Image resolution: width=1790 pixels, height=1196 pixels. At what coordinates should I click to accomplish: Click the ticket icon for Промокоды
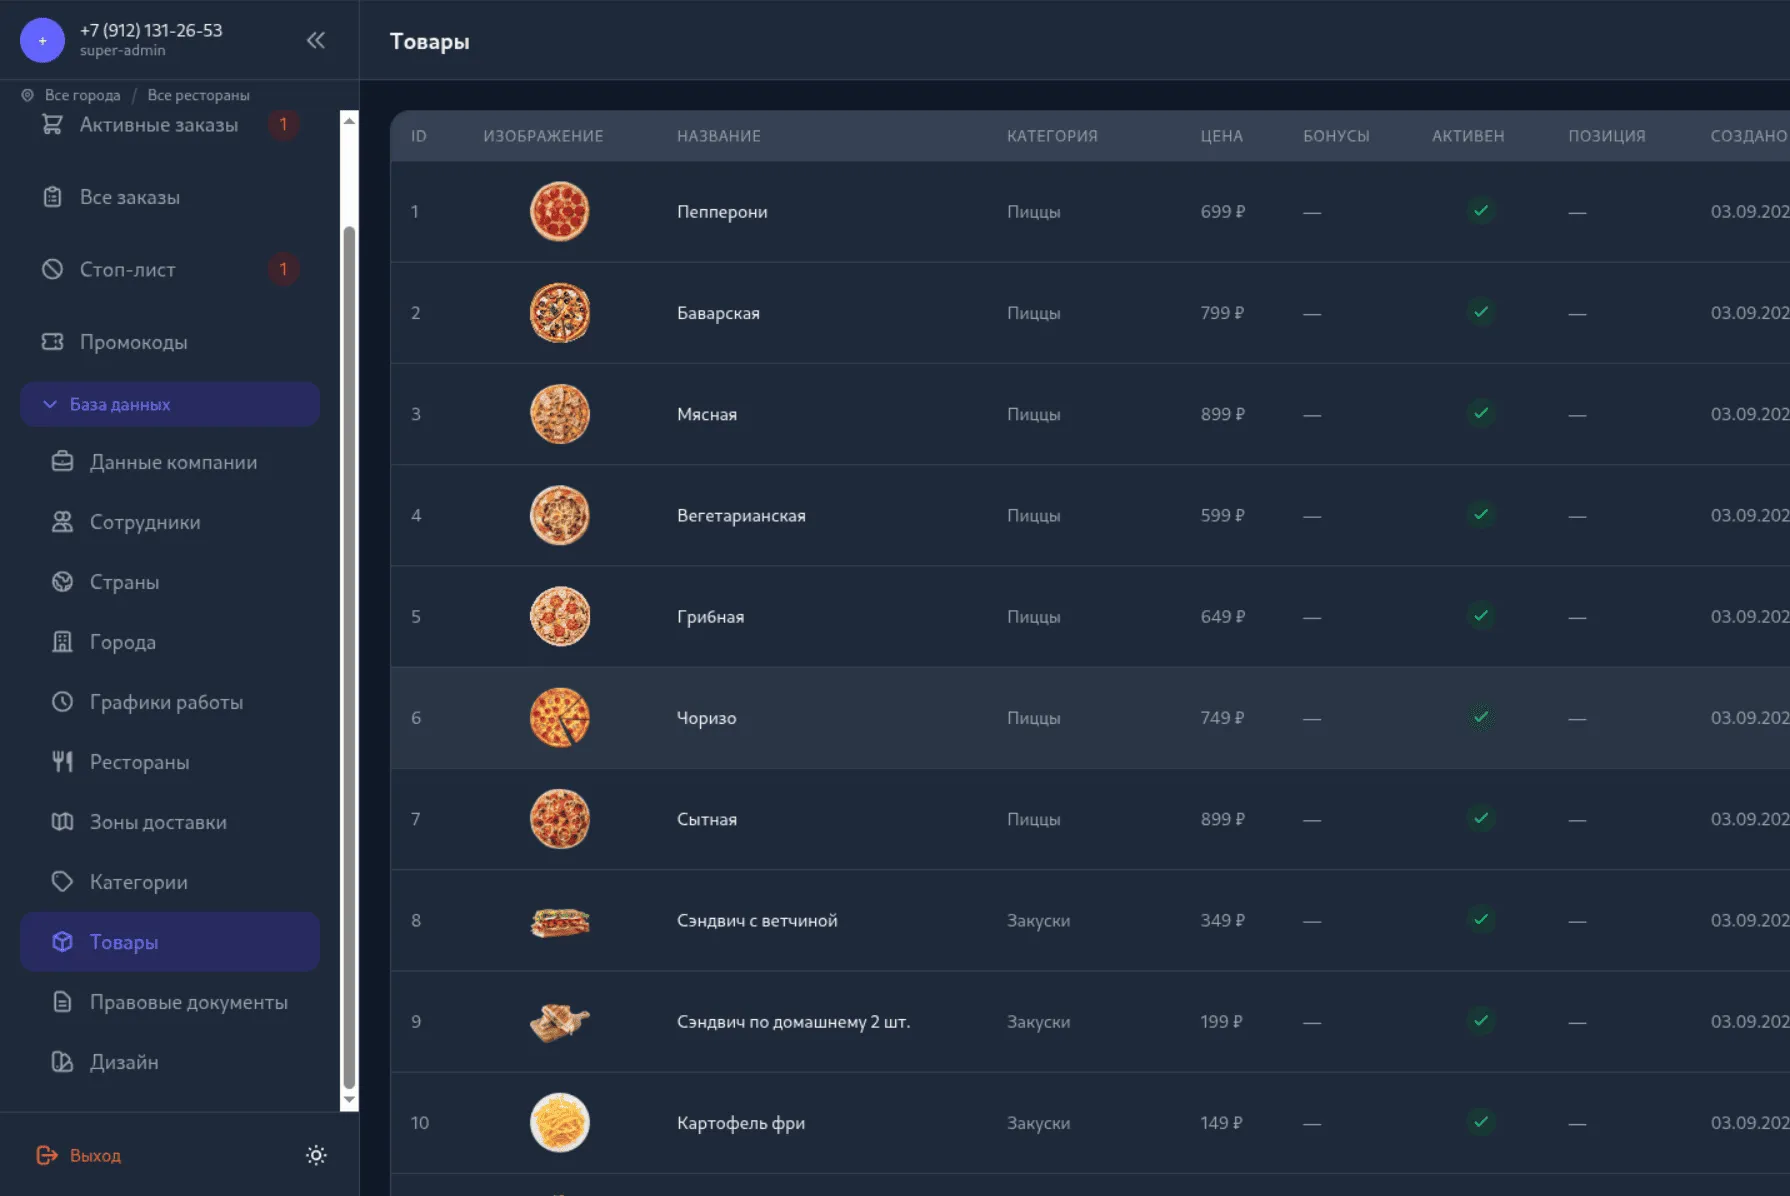pos(52,342)
